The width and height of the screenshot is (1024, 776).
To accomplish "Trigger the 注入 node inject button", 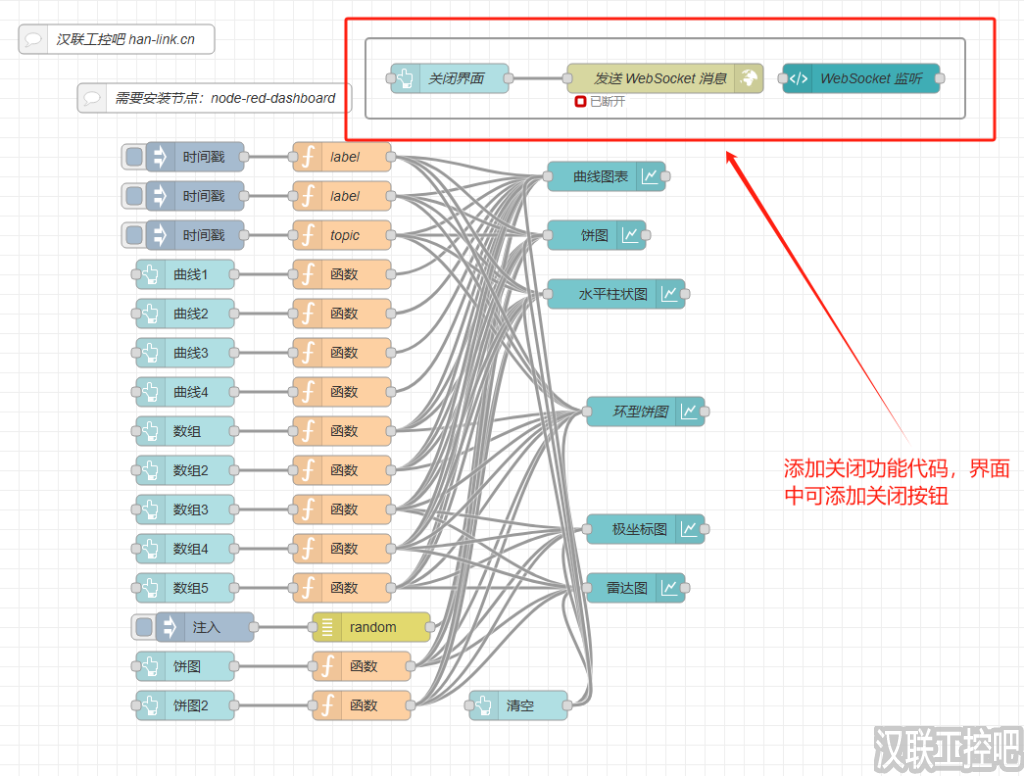I will click(x=144, y=627).
